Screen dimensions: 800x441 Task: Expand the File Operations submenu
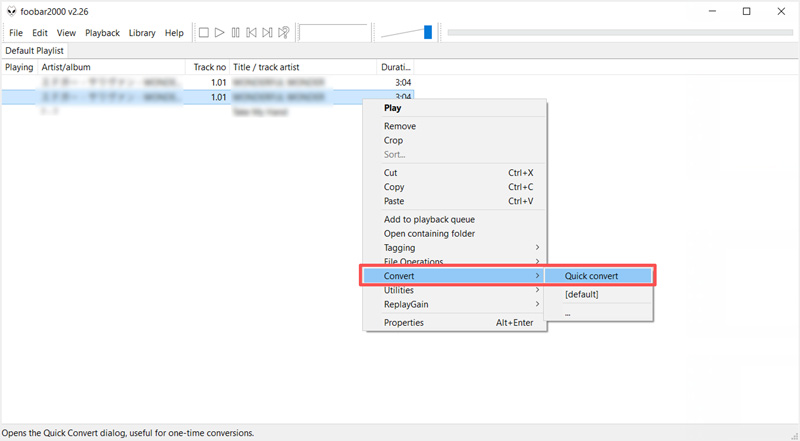click(454, 261)
